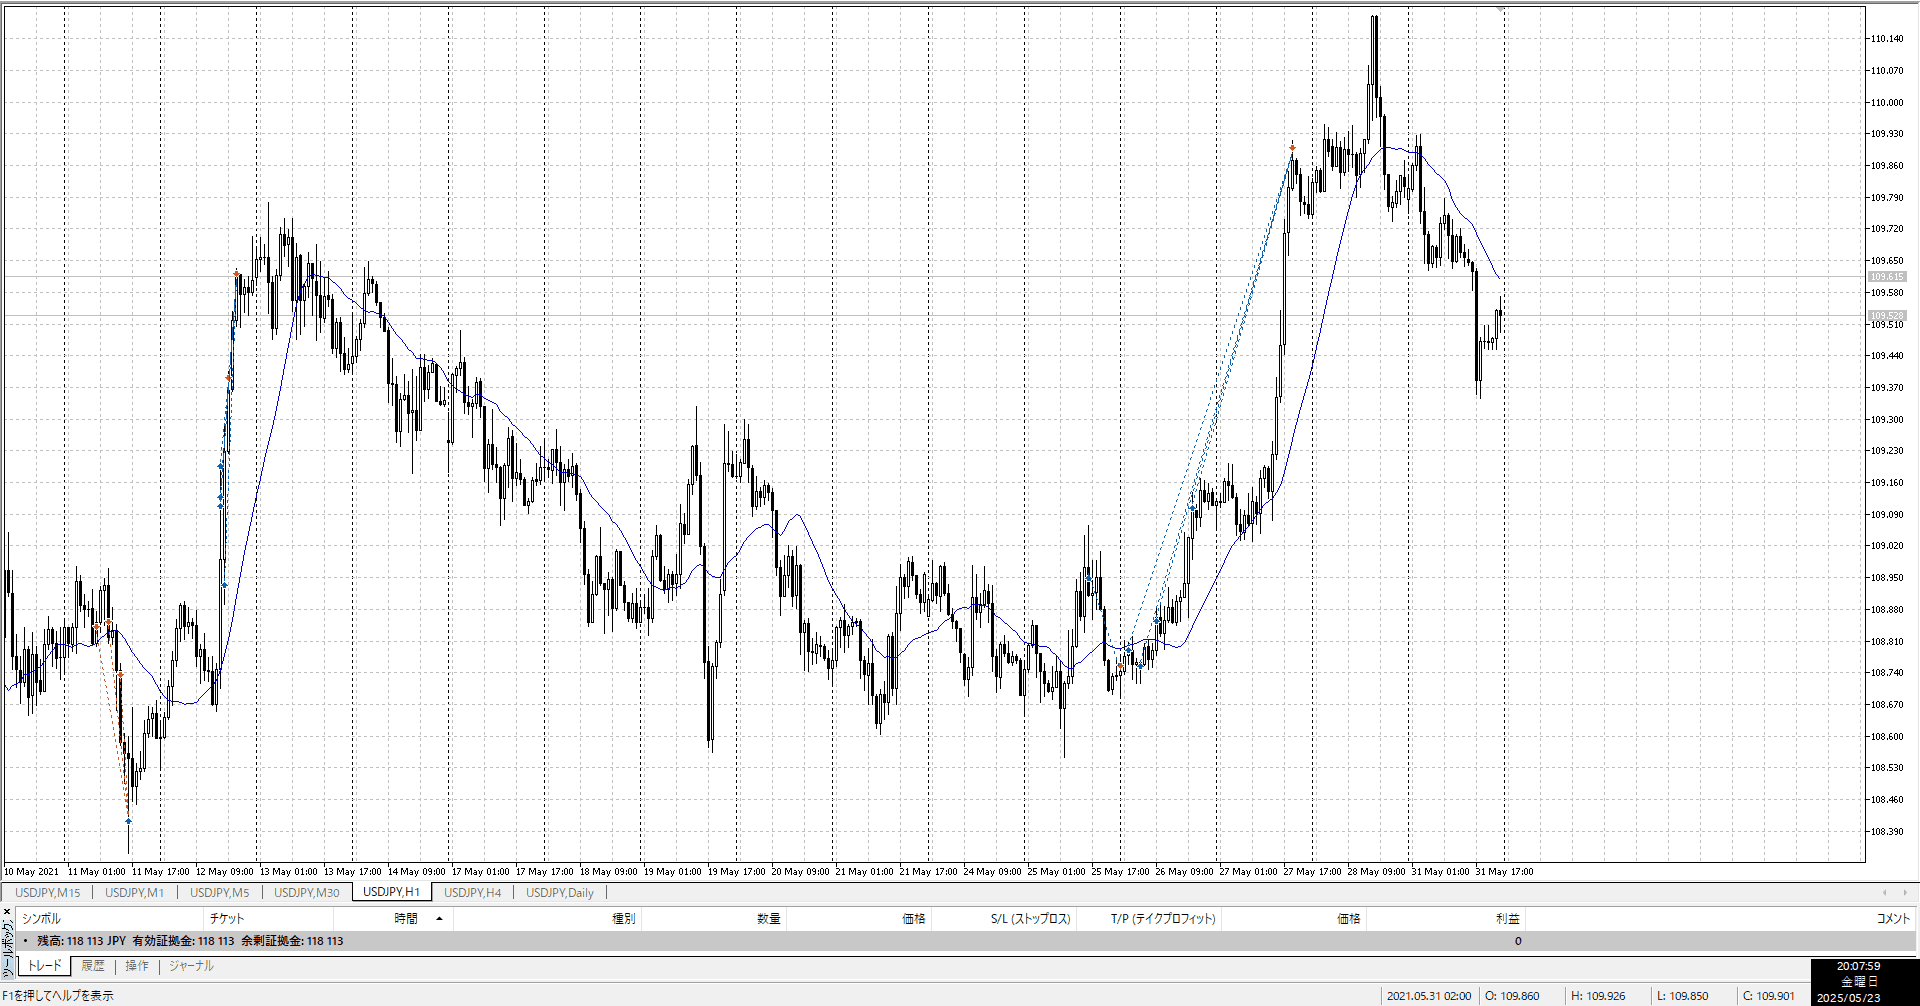Click the 時間 column sort arrow
The height and width of the screenshot is (1006, 1920).
439,918
